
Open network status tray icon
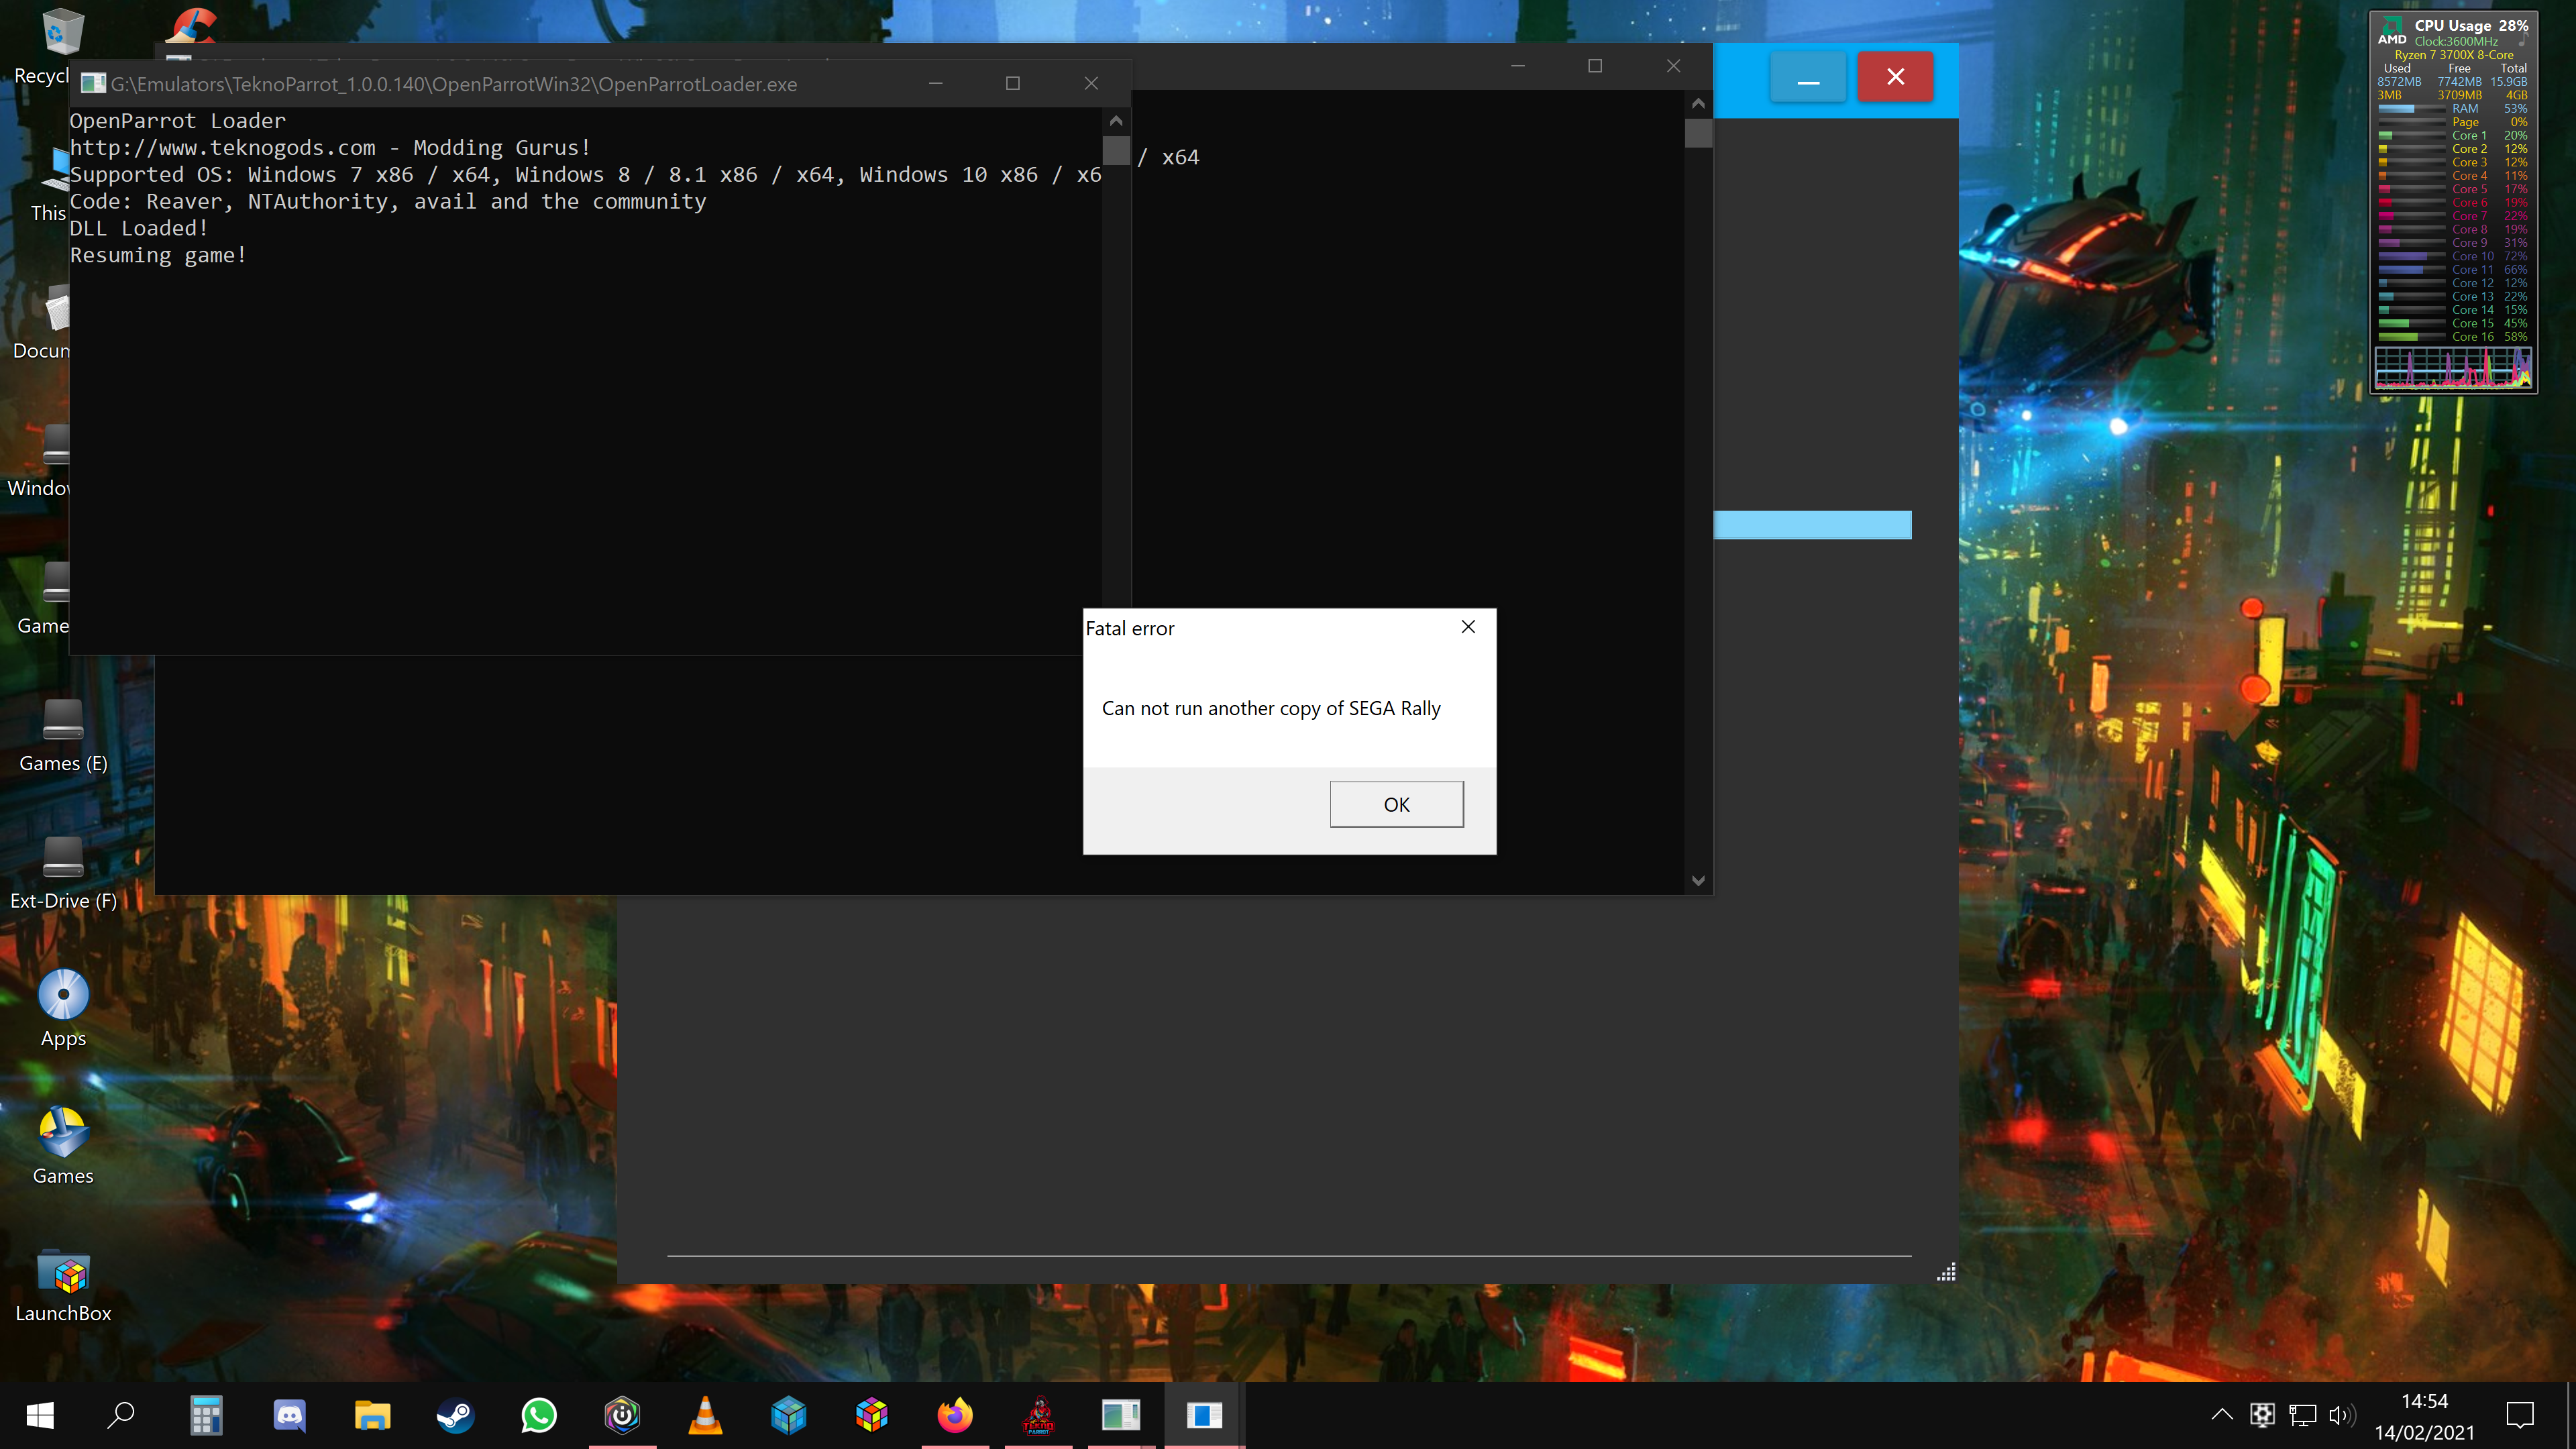pos(2302,1415)
